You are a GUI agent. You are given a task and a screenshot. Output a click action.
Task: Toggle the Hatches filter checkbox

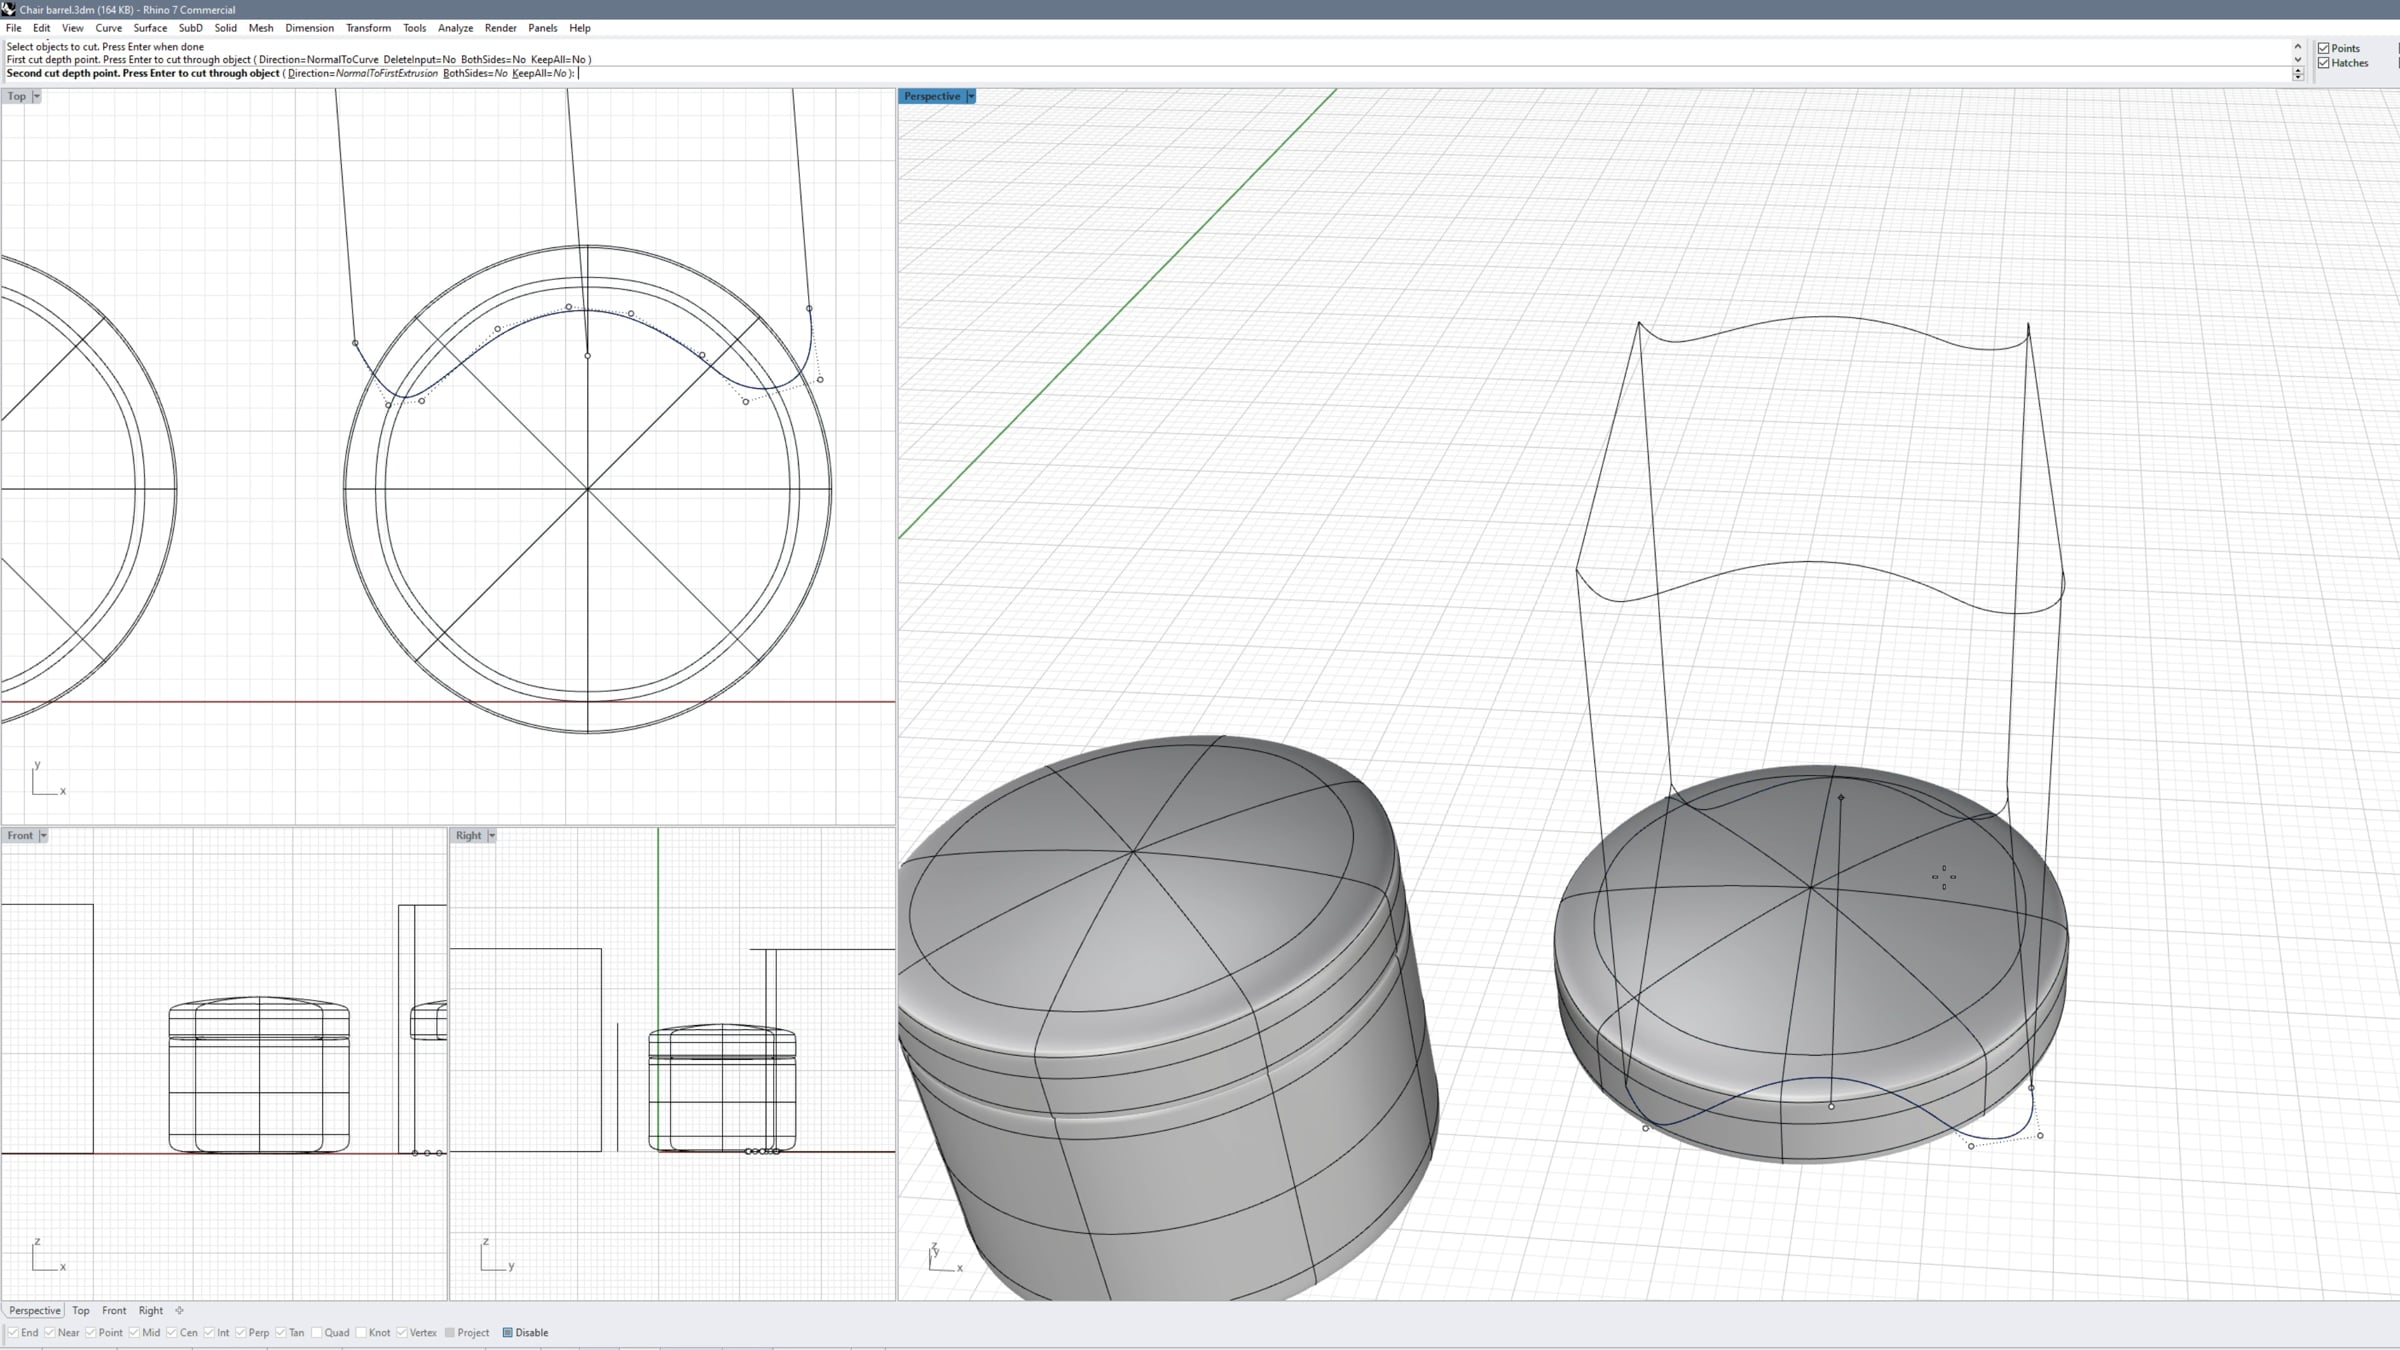click(2324, 63)
